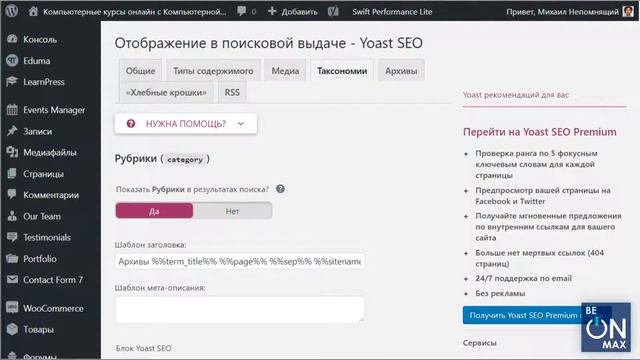Click the Страницы pages icon

click(12, 173)
